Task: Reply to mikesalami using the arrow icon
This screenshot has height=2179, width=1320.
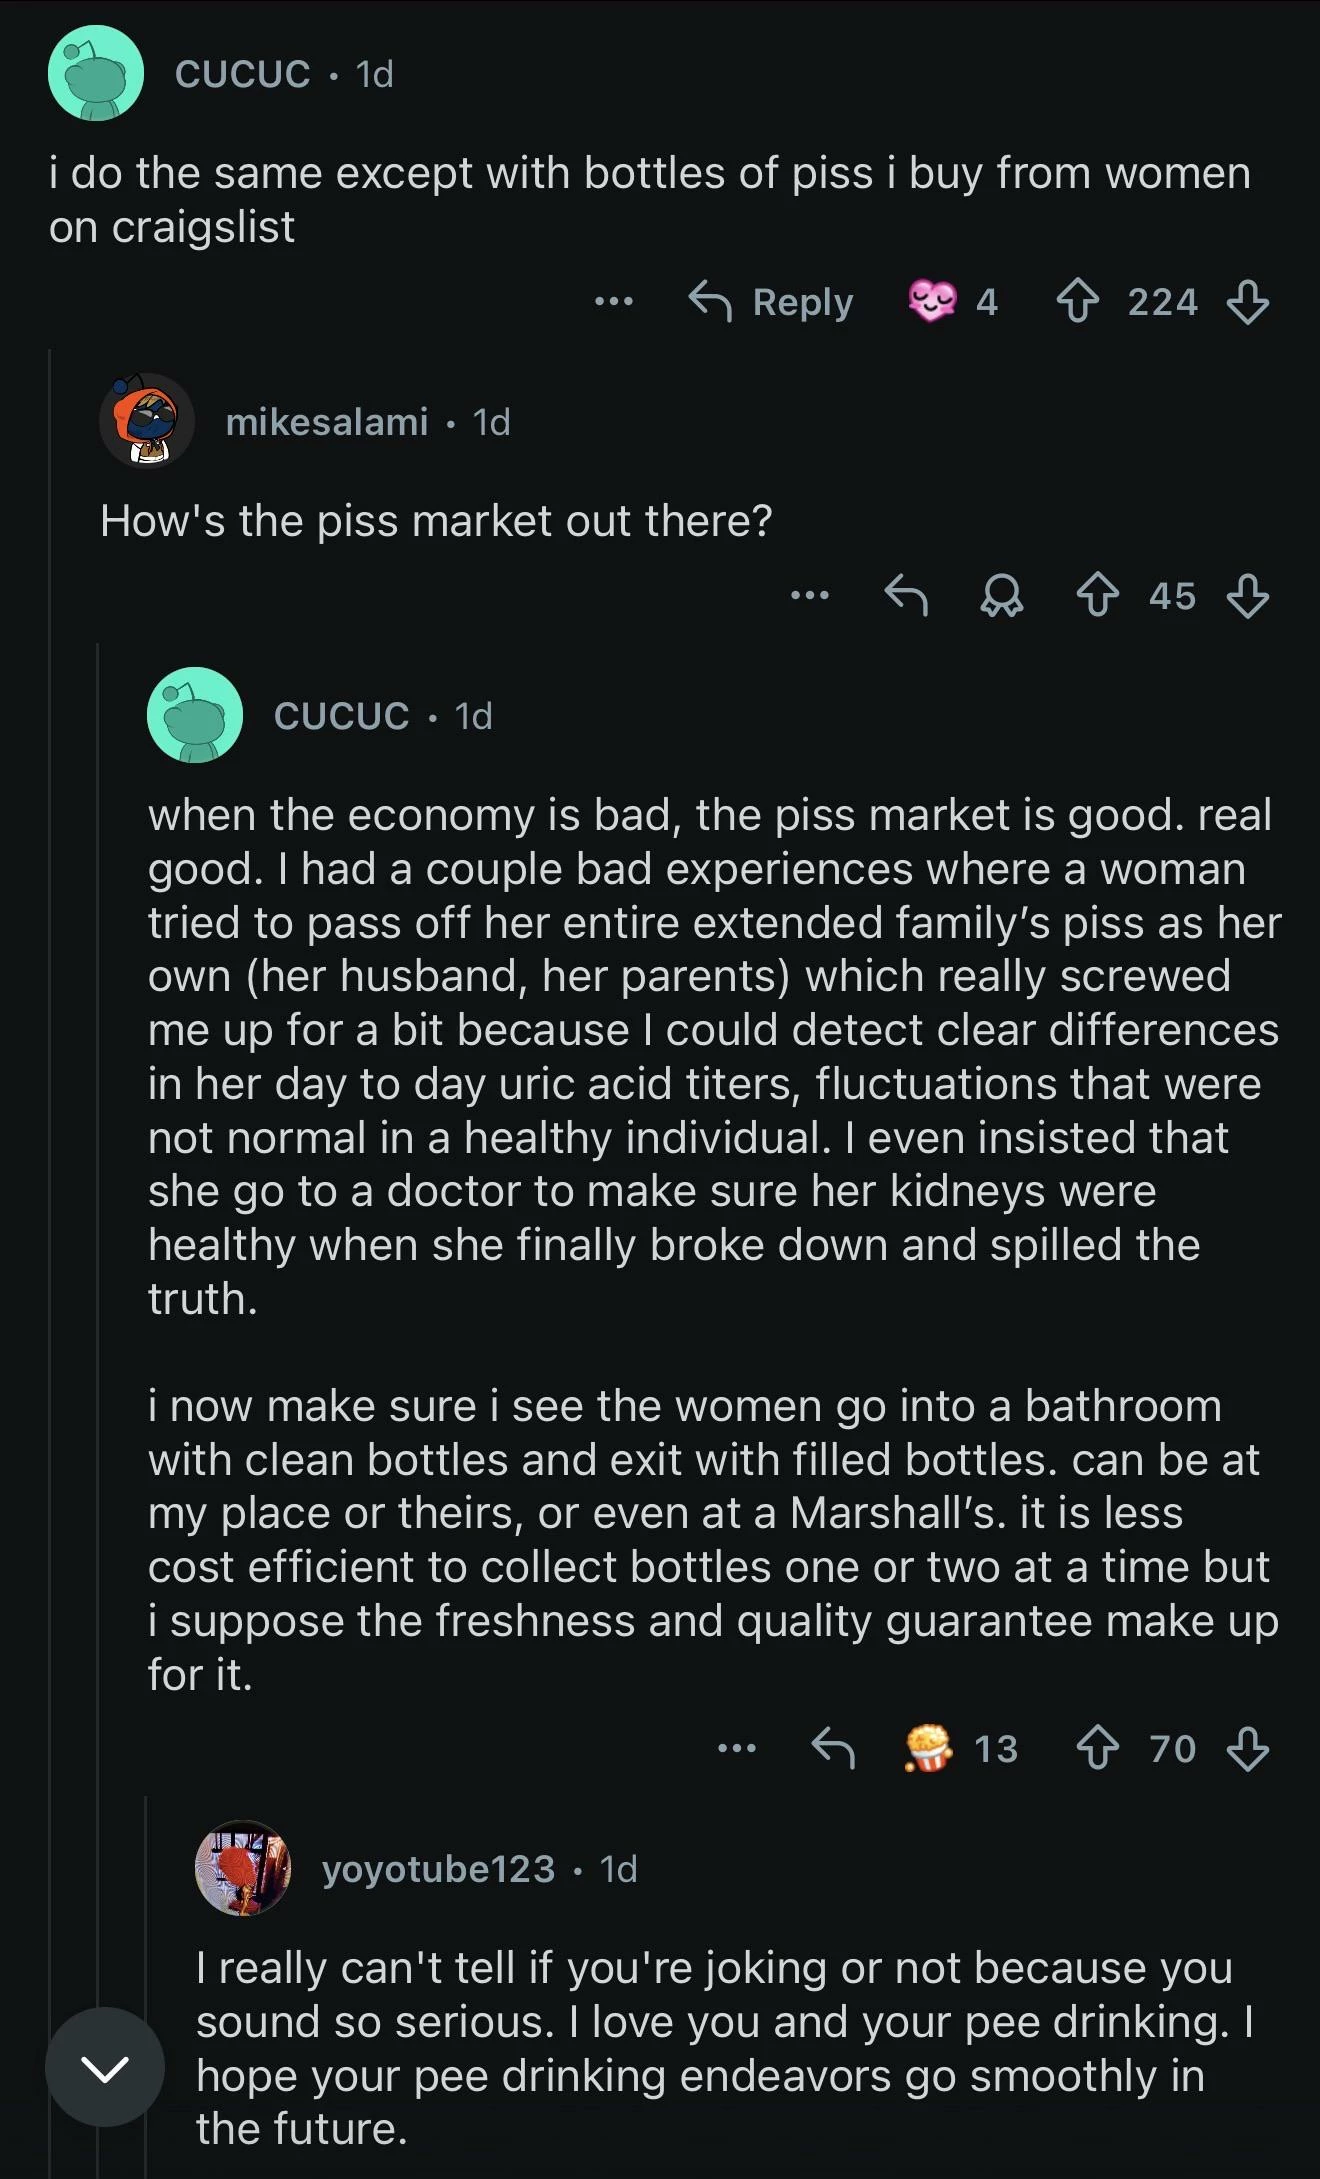Action: 907,597
